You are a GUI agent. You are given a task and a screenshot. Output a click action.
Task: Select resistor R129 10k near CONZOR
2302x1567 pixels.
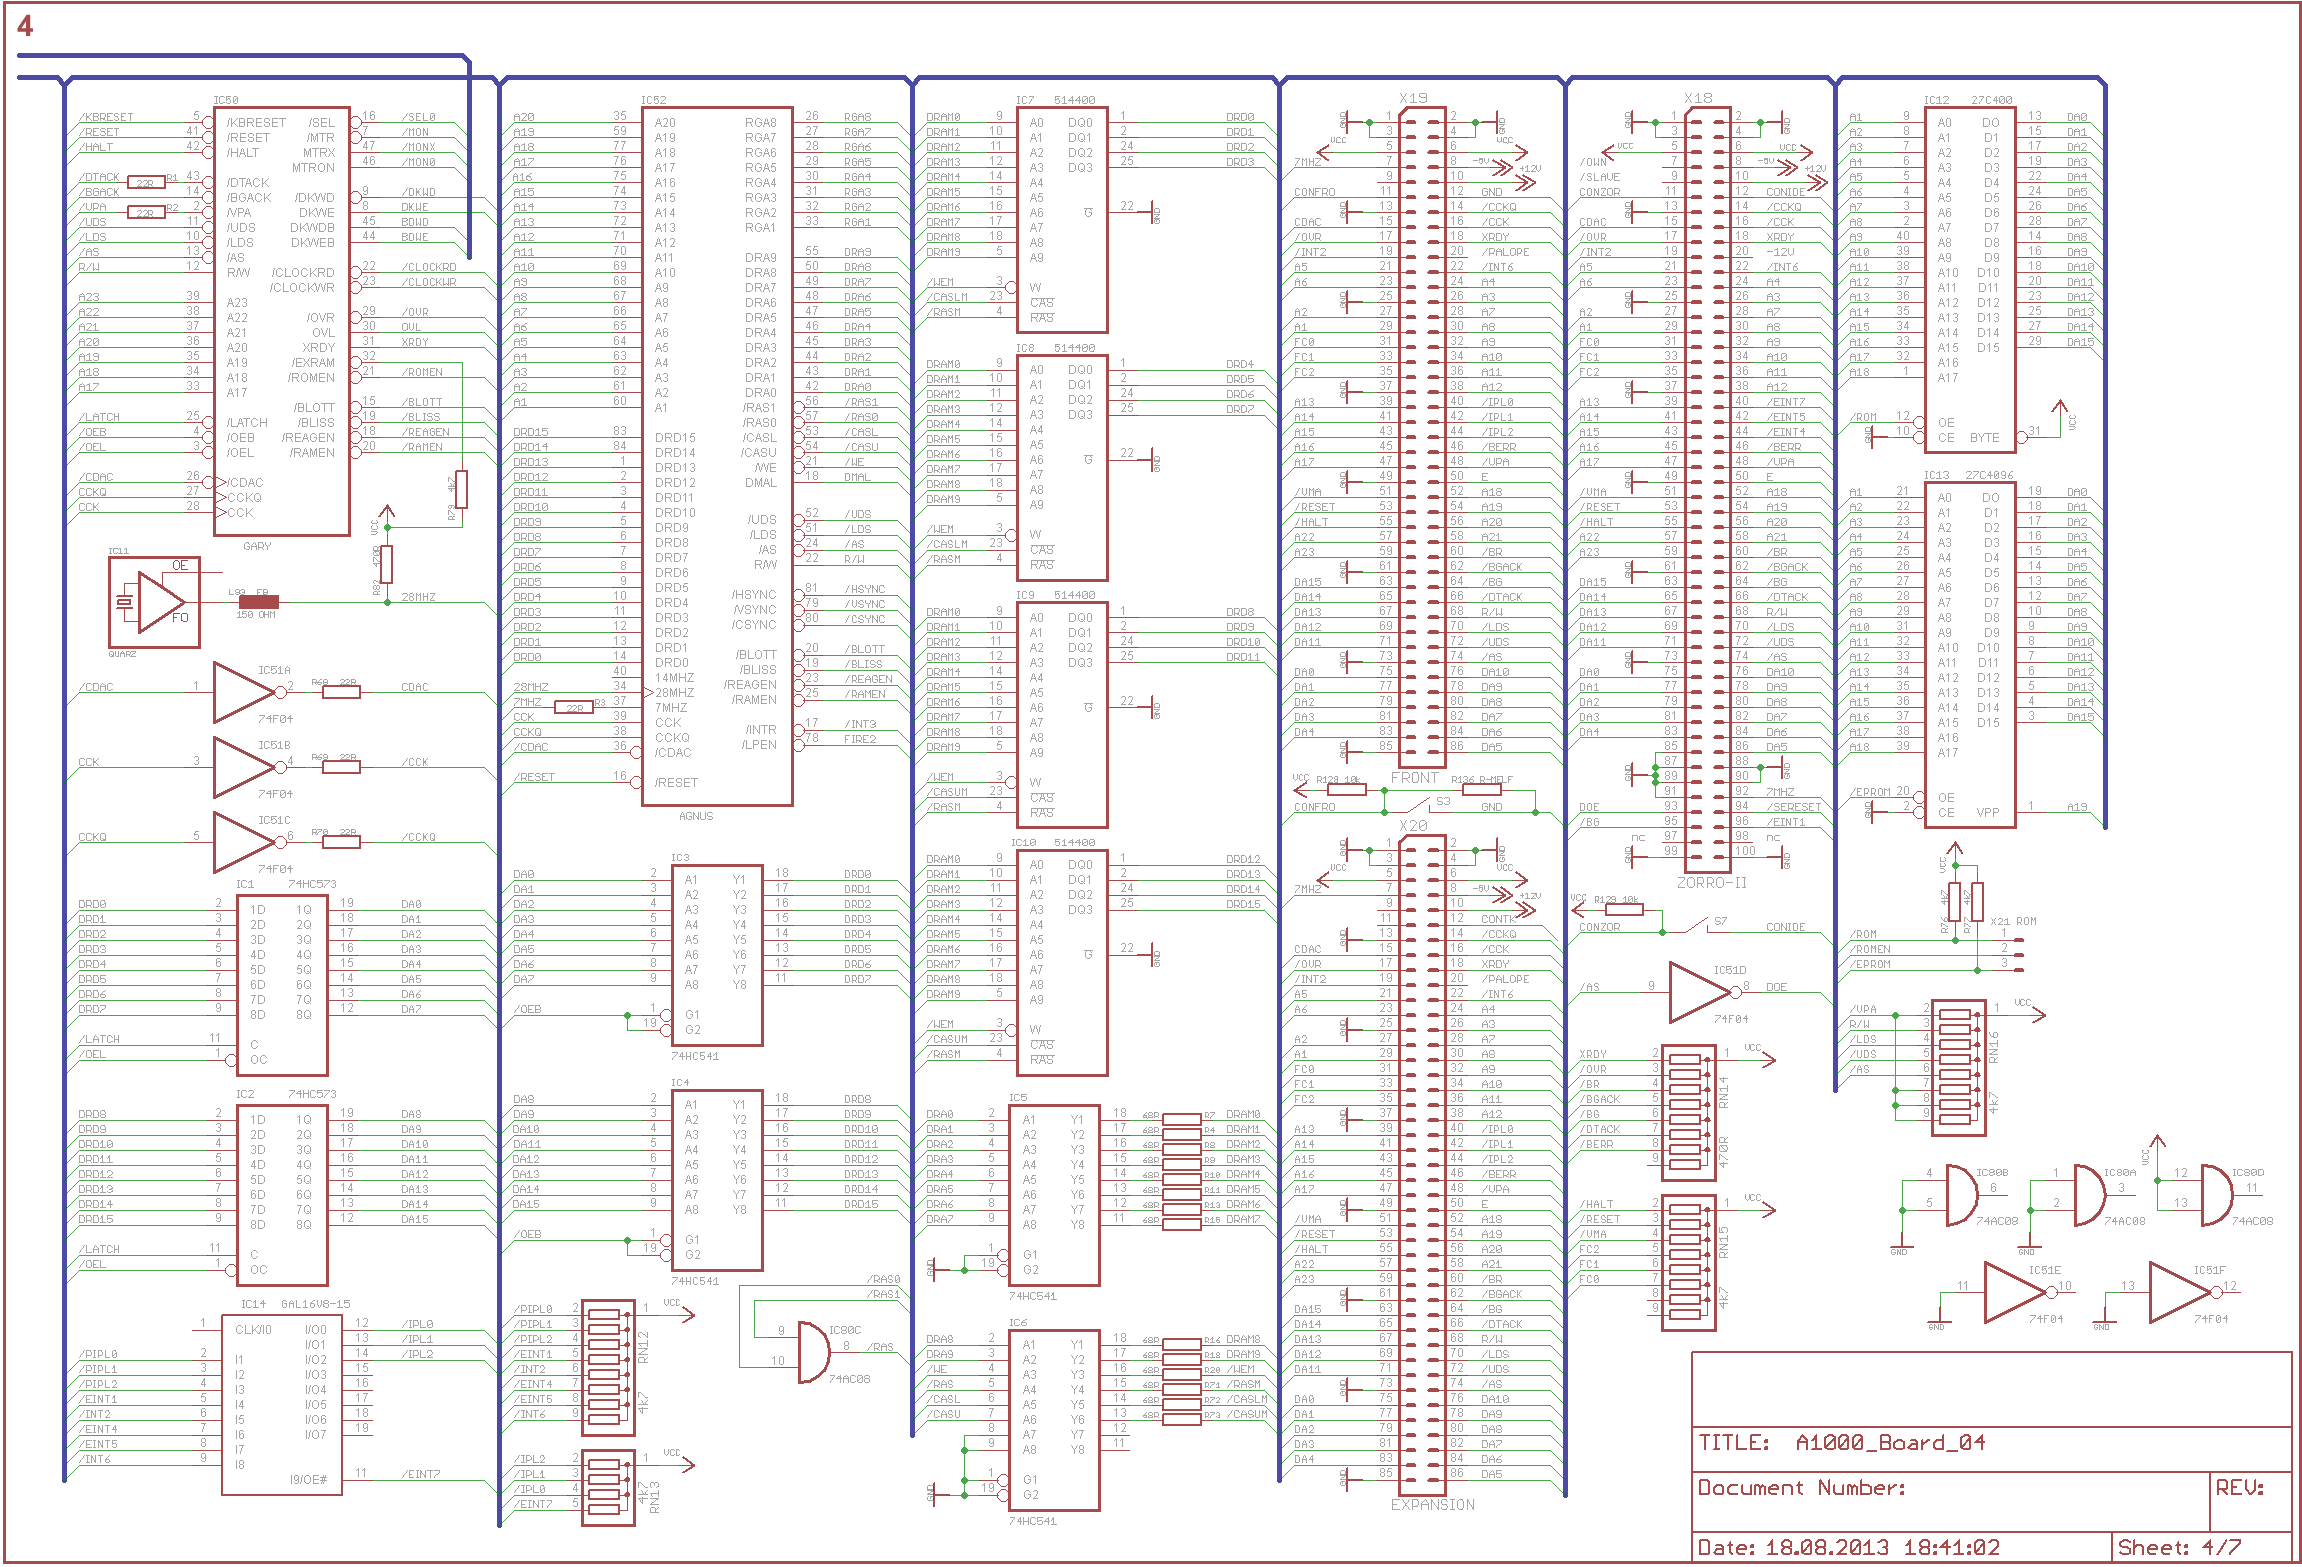pyautogui.click(x=1624, y=909)
